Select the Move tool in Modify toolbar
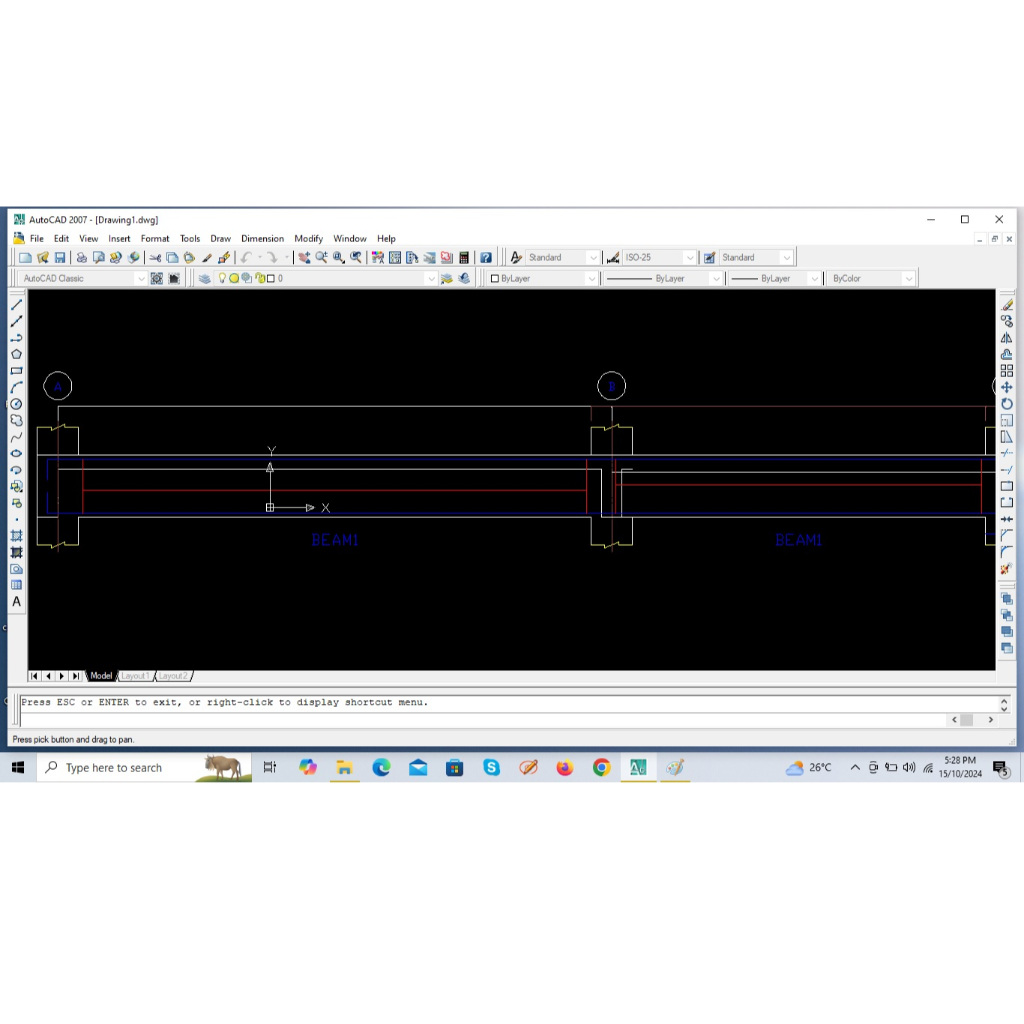 tap(1006, 387)
